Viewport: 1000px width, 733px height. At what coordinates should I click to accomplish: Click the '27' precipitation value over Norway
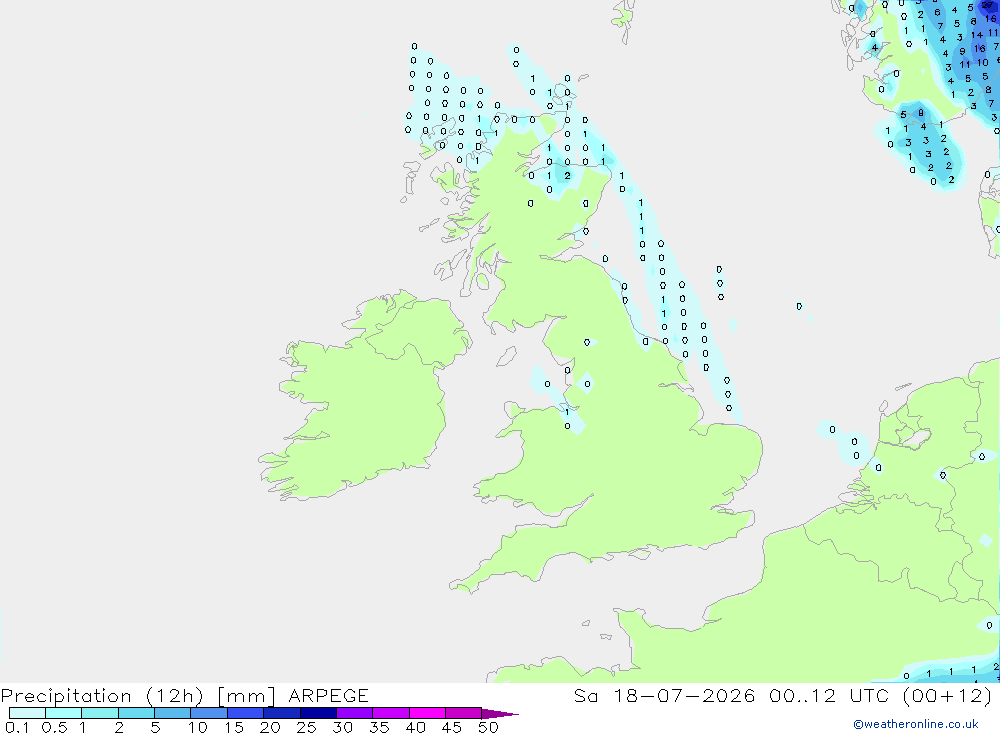coord(987,5)
